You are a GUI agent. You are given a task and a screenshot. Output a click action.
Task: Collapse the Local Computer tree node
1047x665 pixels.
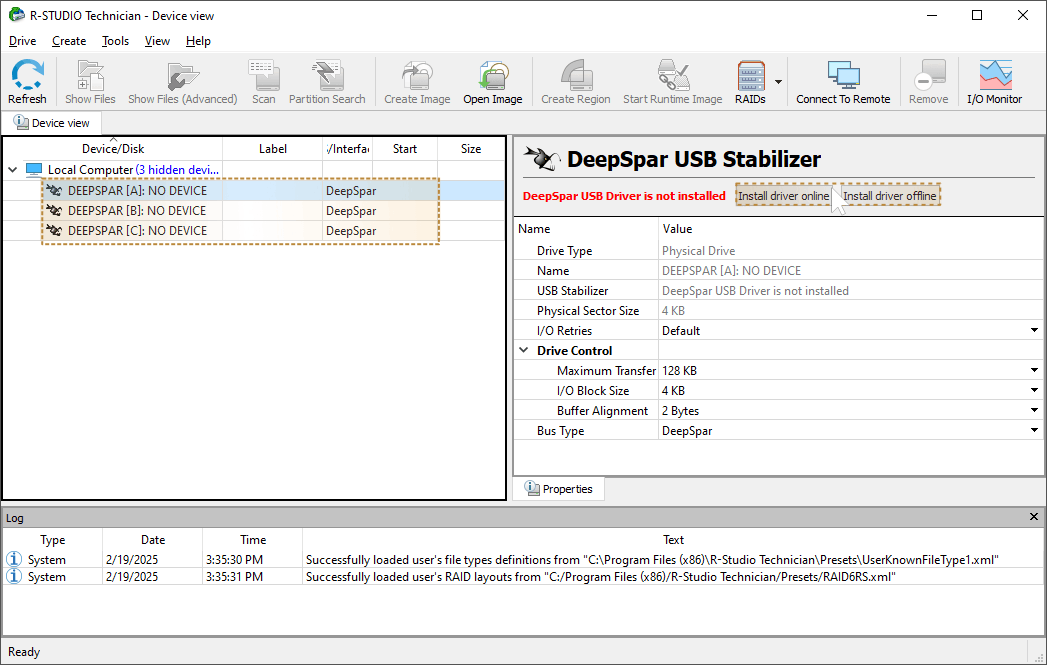[12, 170]
